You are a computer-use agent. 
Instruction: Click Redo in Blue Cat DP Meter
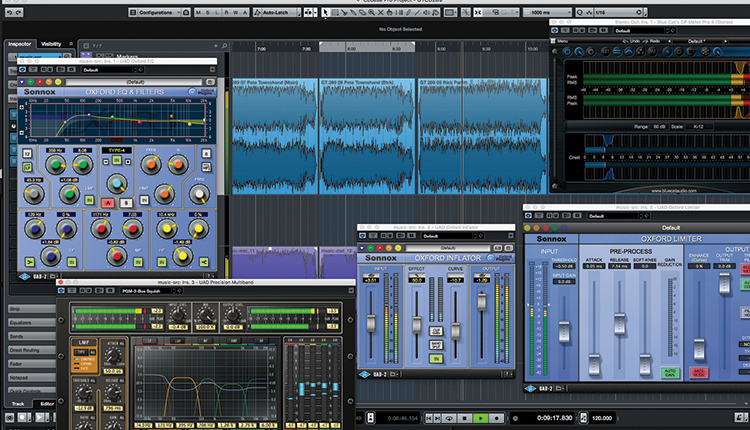pos(651,41)
